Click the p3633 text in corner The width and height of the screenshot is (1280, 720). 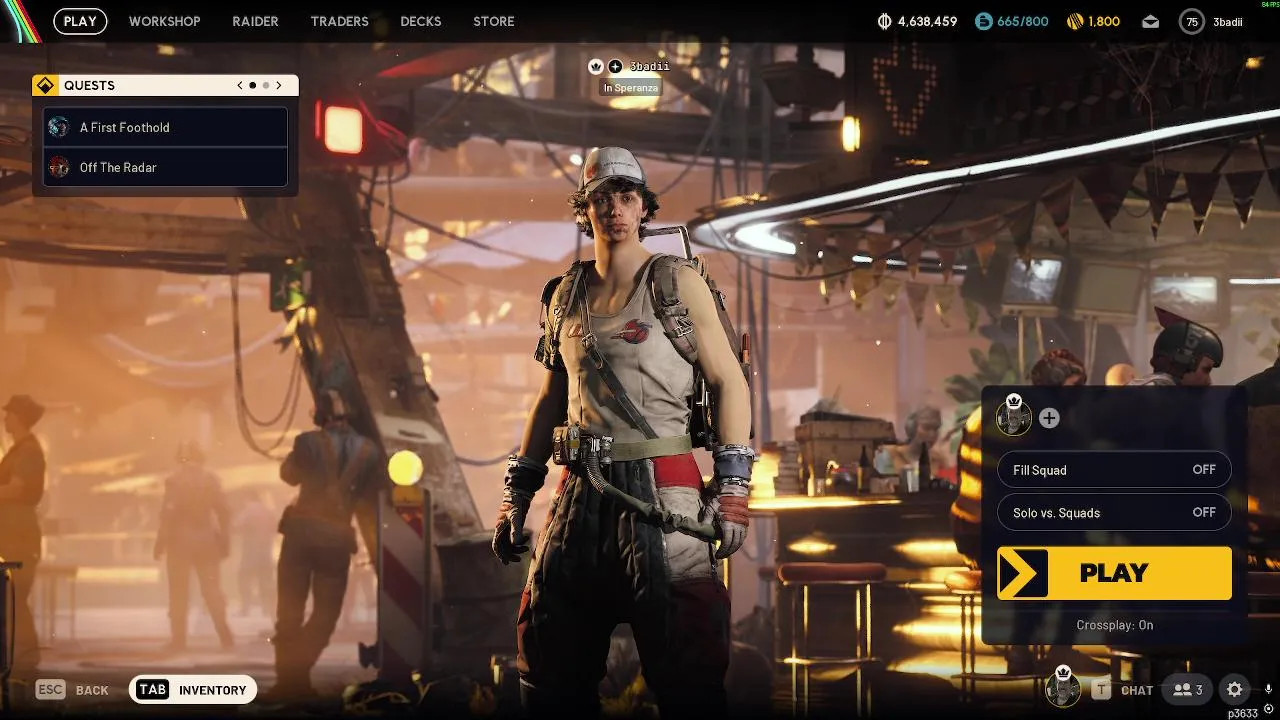tap(1243, 713)
